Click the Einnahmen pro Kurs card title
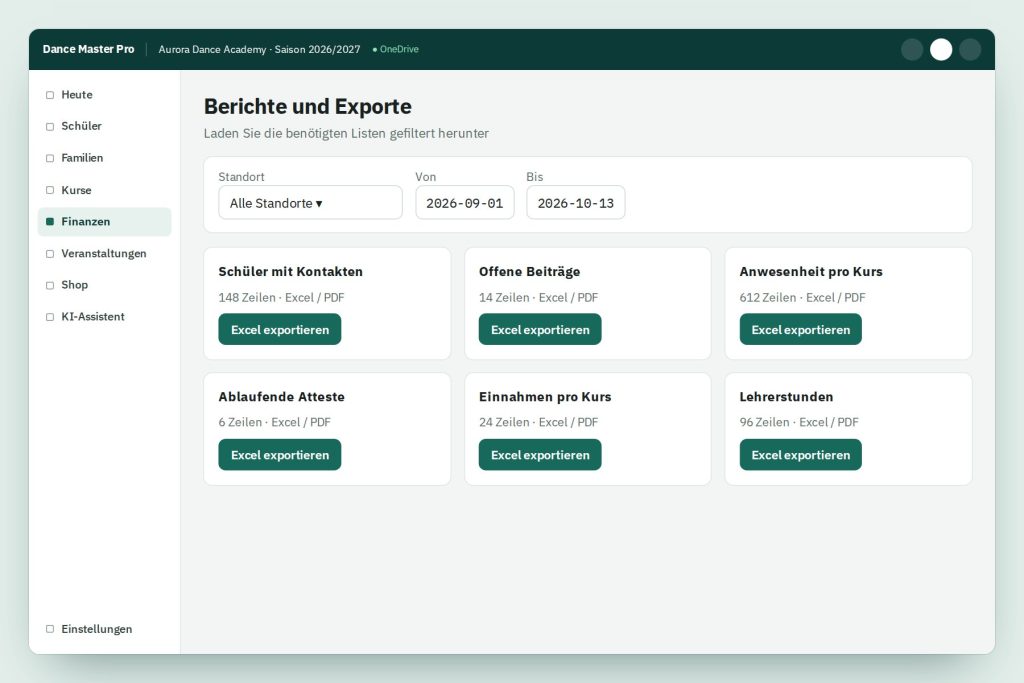1024x683 pixels. pyautogui.click(x=545, y=397)
